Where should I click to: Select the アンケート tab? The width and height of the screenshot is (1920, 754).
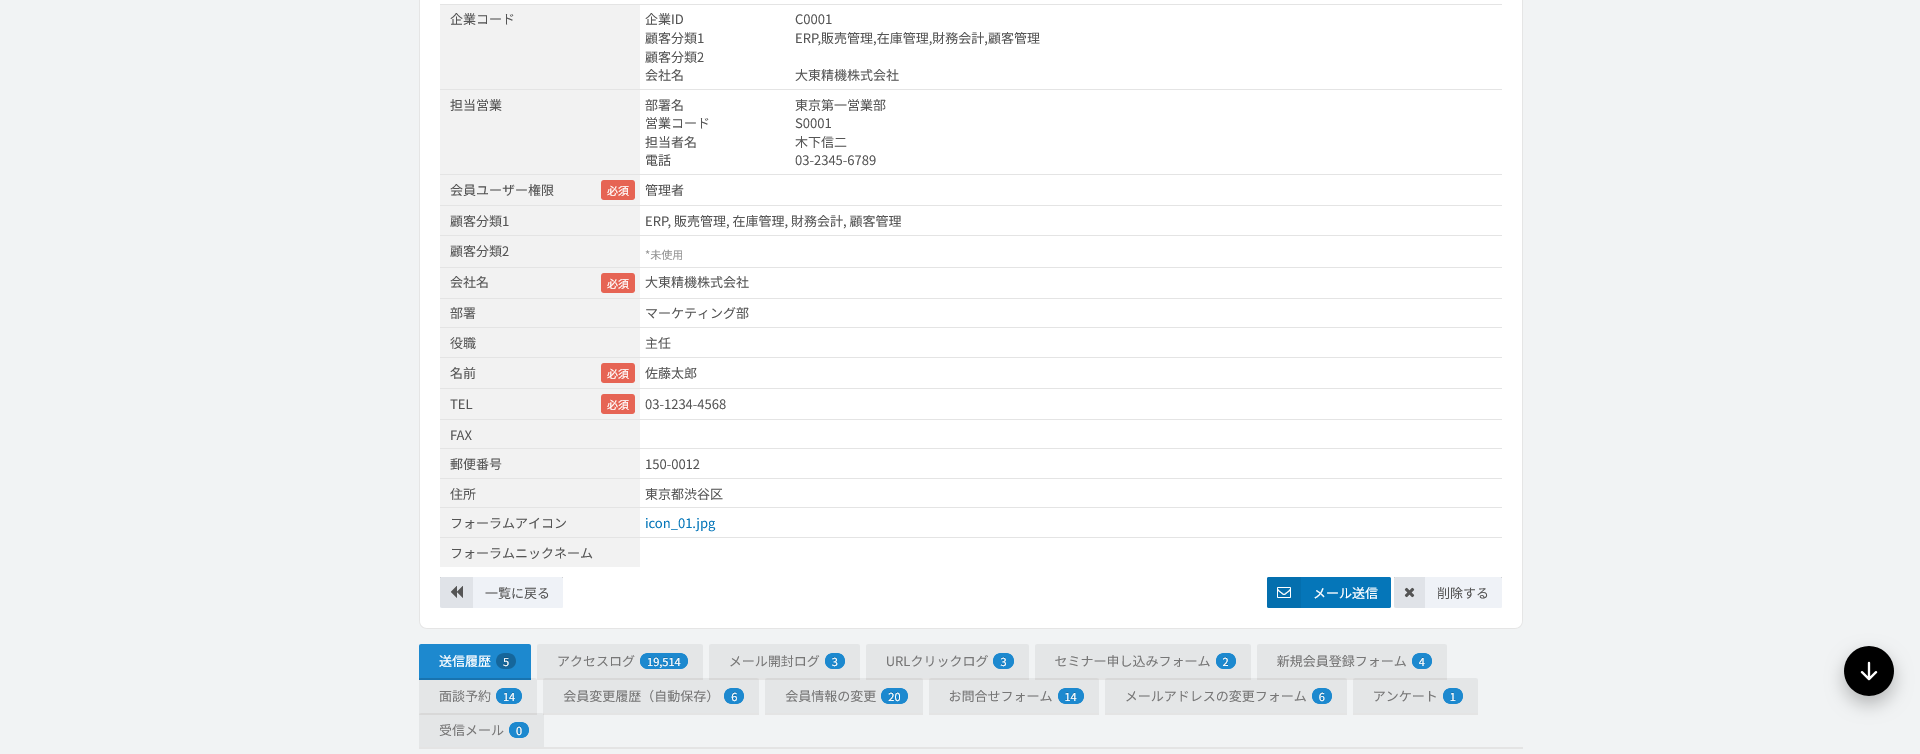point(1415,696)
